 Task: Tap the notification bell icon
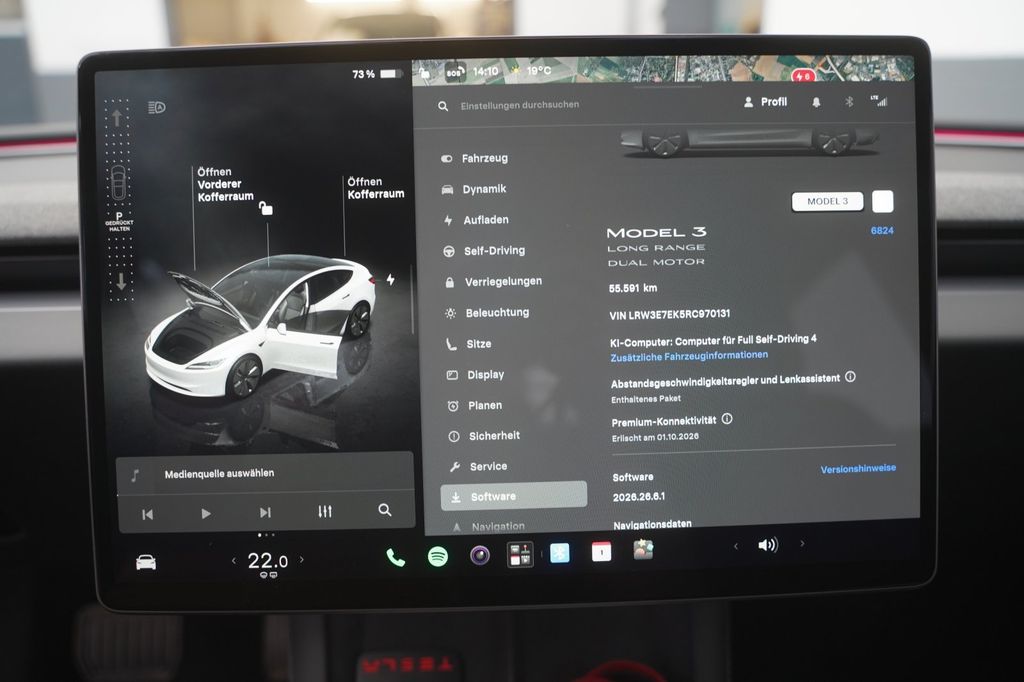point(816,102)
